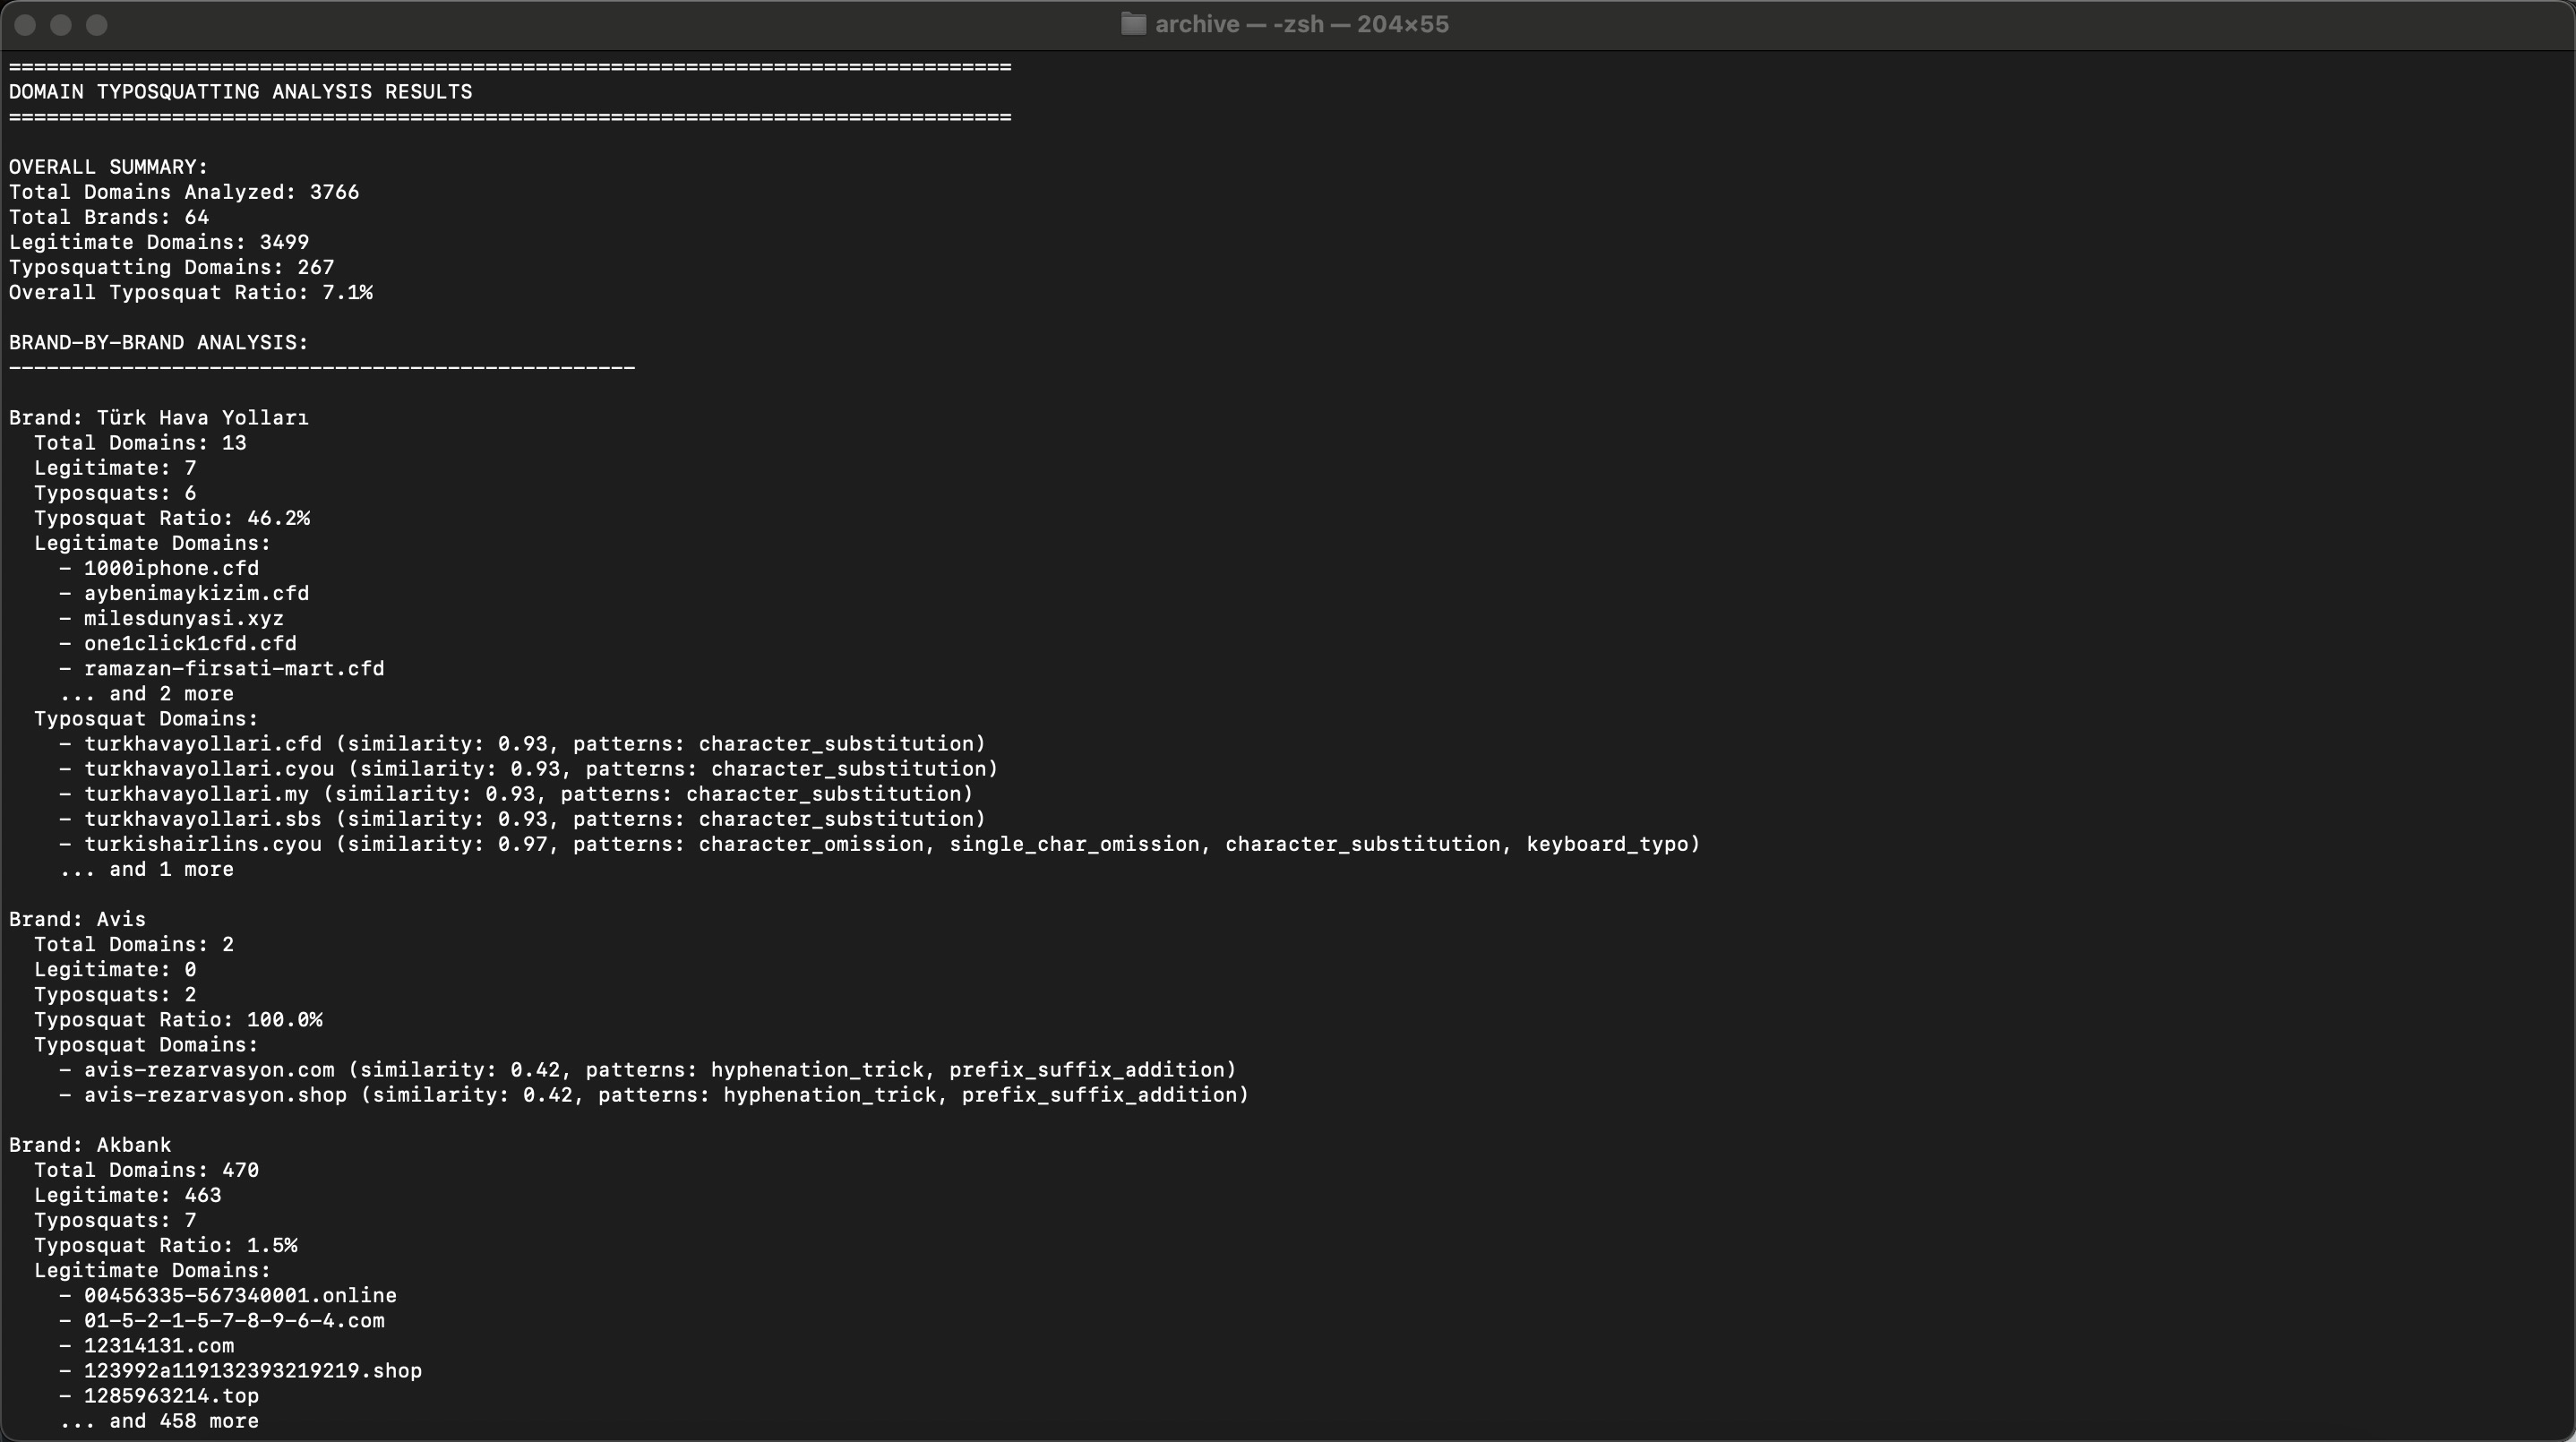The height and width of the screenshot is (1442, 2576).
Task: Click 'Typosquat Ratio: 46.2%' line
Action: click(x=172, y=518)
